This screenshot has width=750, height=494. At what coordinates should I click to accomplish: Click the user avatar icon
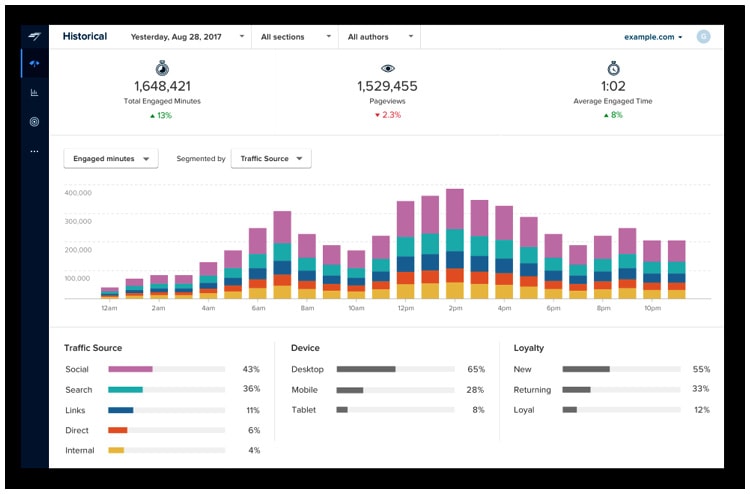point(703,37)
